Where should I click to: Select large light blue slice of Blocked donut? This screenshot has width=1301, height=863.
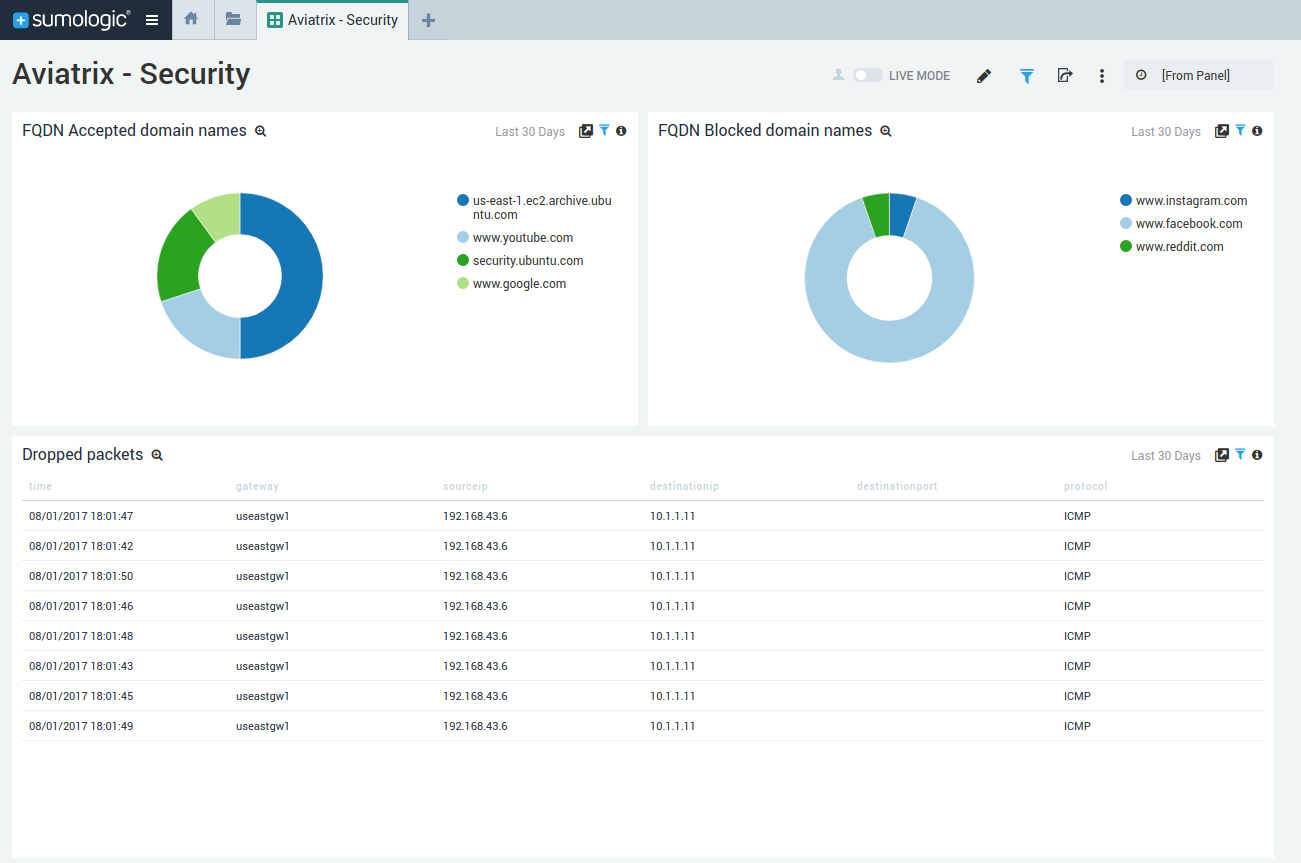tap(889, 340)
